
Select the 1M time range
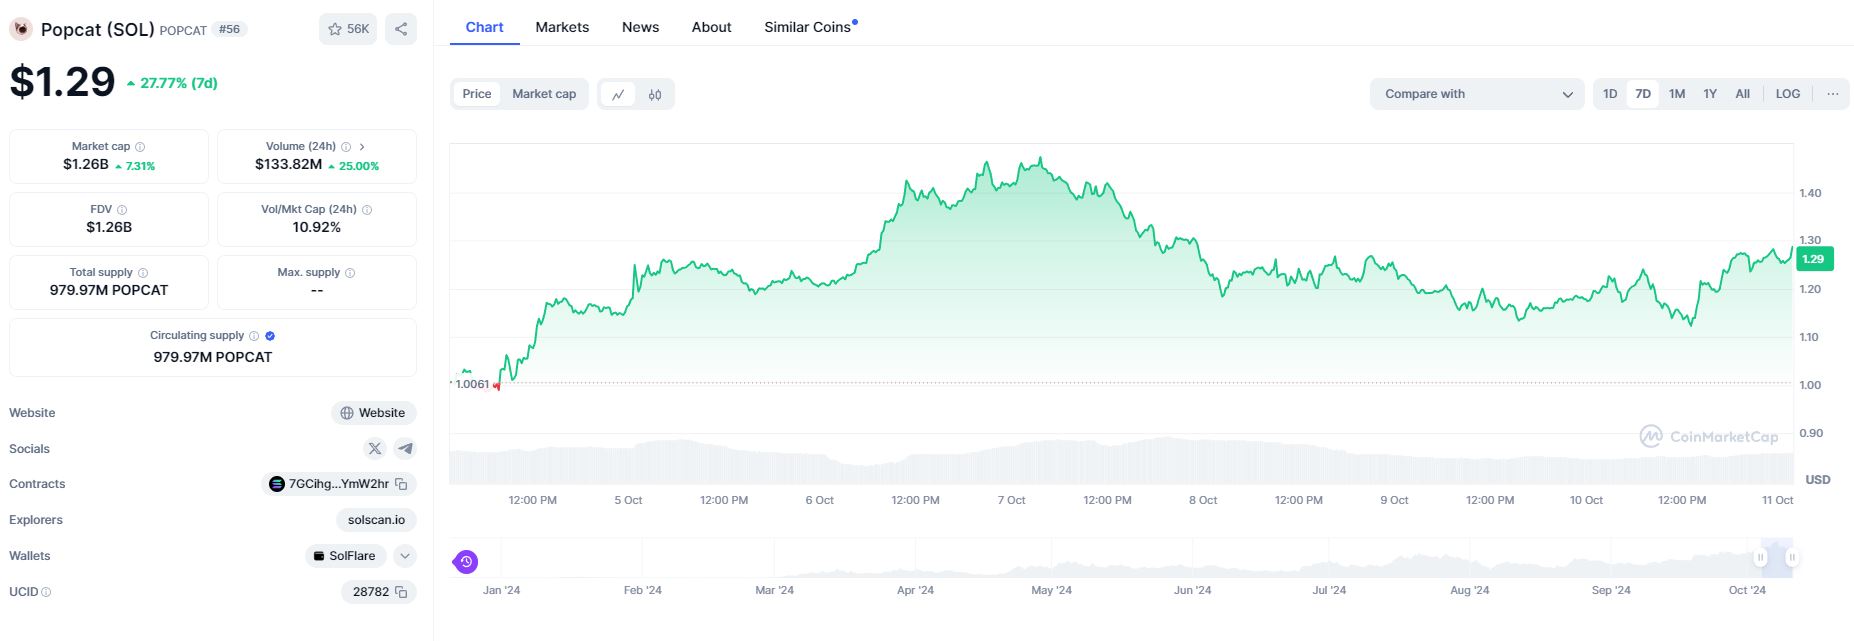pos(1677,94)
